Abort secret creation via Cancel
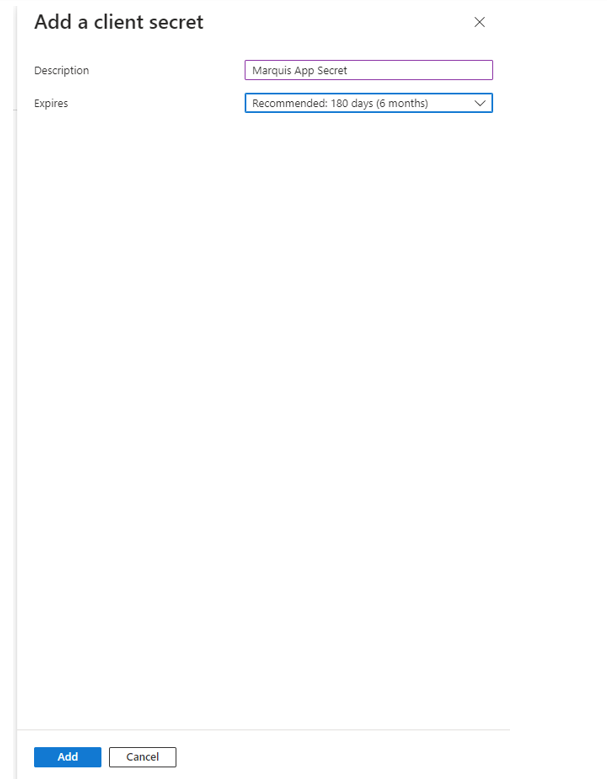The width and height of the screenshot is (607, 779). 142,757
